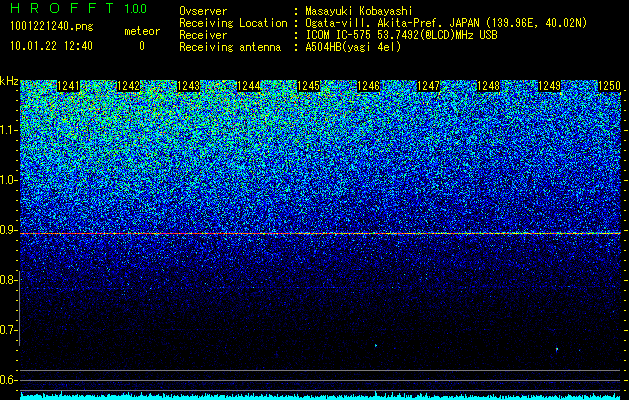The height and width of the screenshot is (400, 629).
Task: Click the 0.8 frequency axis label
Action: point(8,280)
